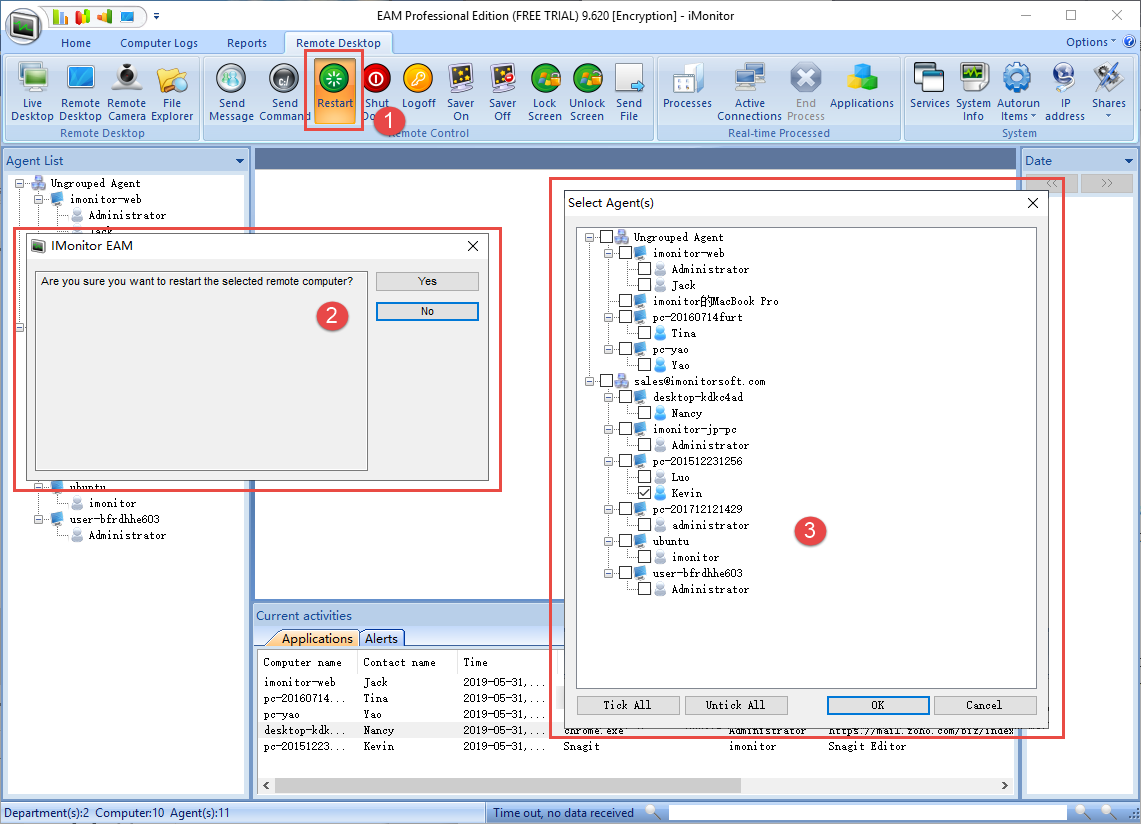The image size is (1141, 824).
Task: Open Remote Desktop ribbon button
Action: coord(80,92)
